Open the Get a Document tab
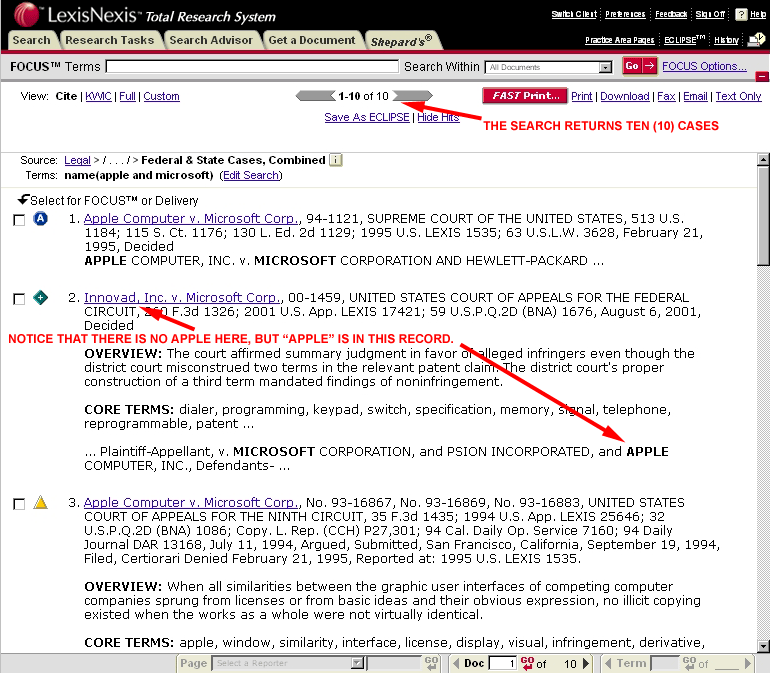Image resolution: width=770 pixels, height=673 pixels. pyautogui.click(x=312, y=40)
